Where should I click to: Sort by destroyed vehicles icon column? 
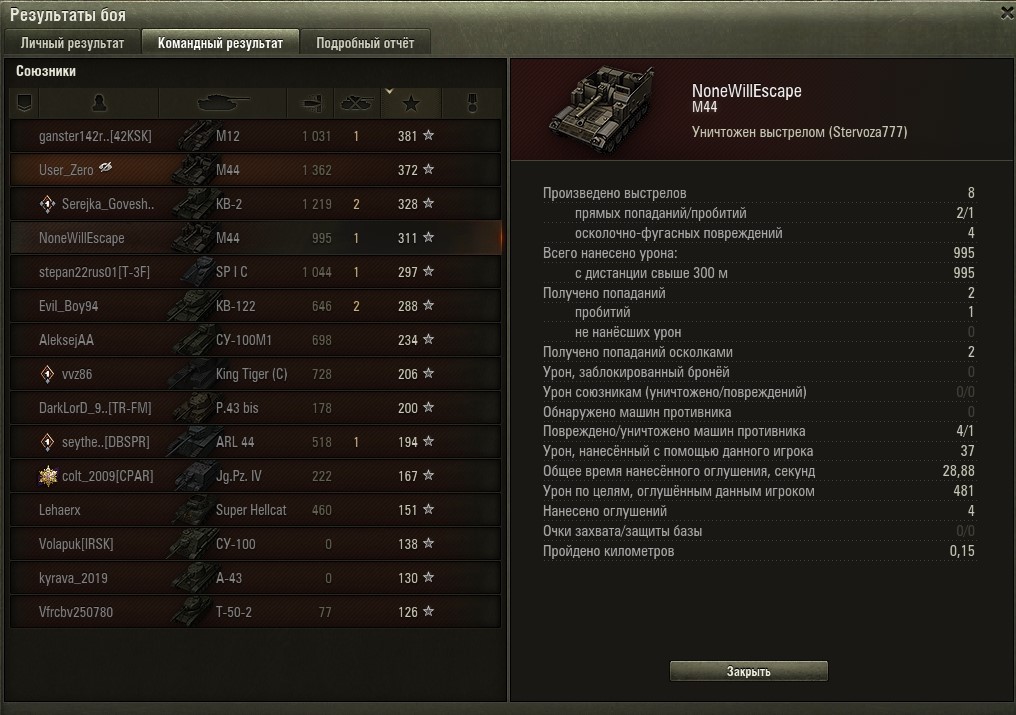(x=357, y=102)
